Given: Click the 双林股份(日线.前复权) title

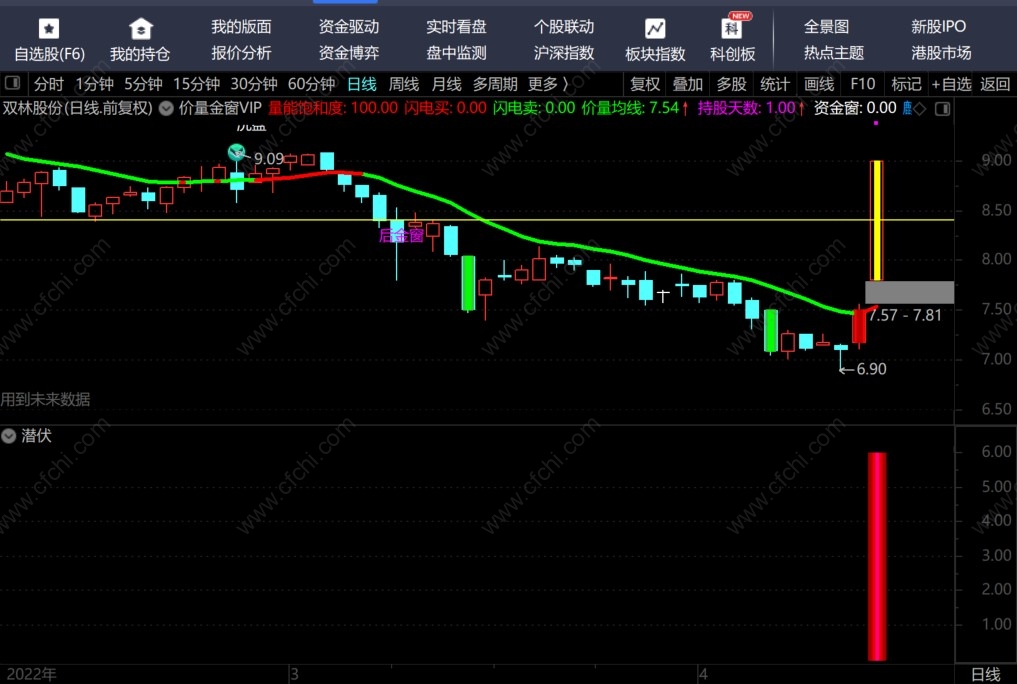Looking at the screenshot, I should 78,108.
